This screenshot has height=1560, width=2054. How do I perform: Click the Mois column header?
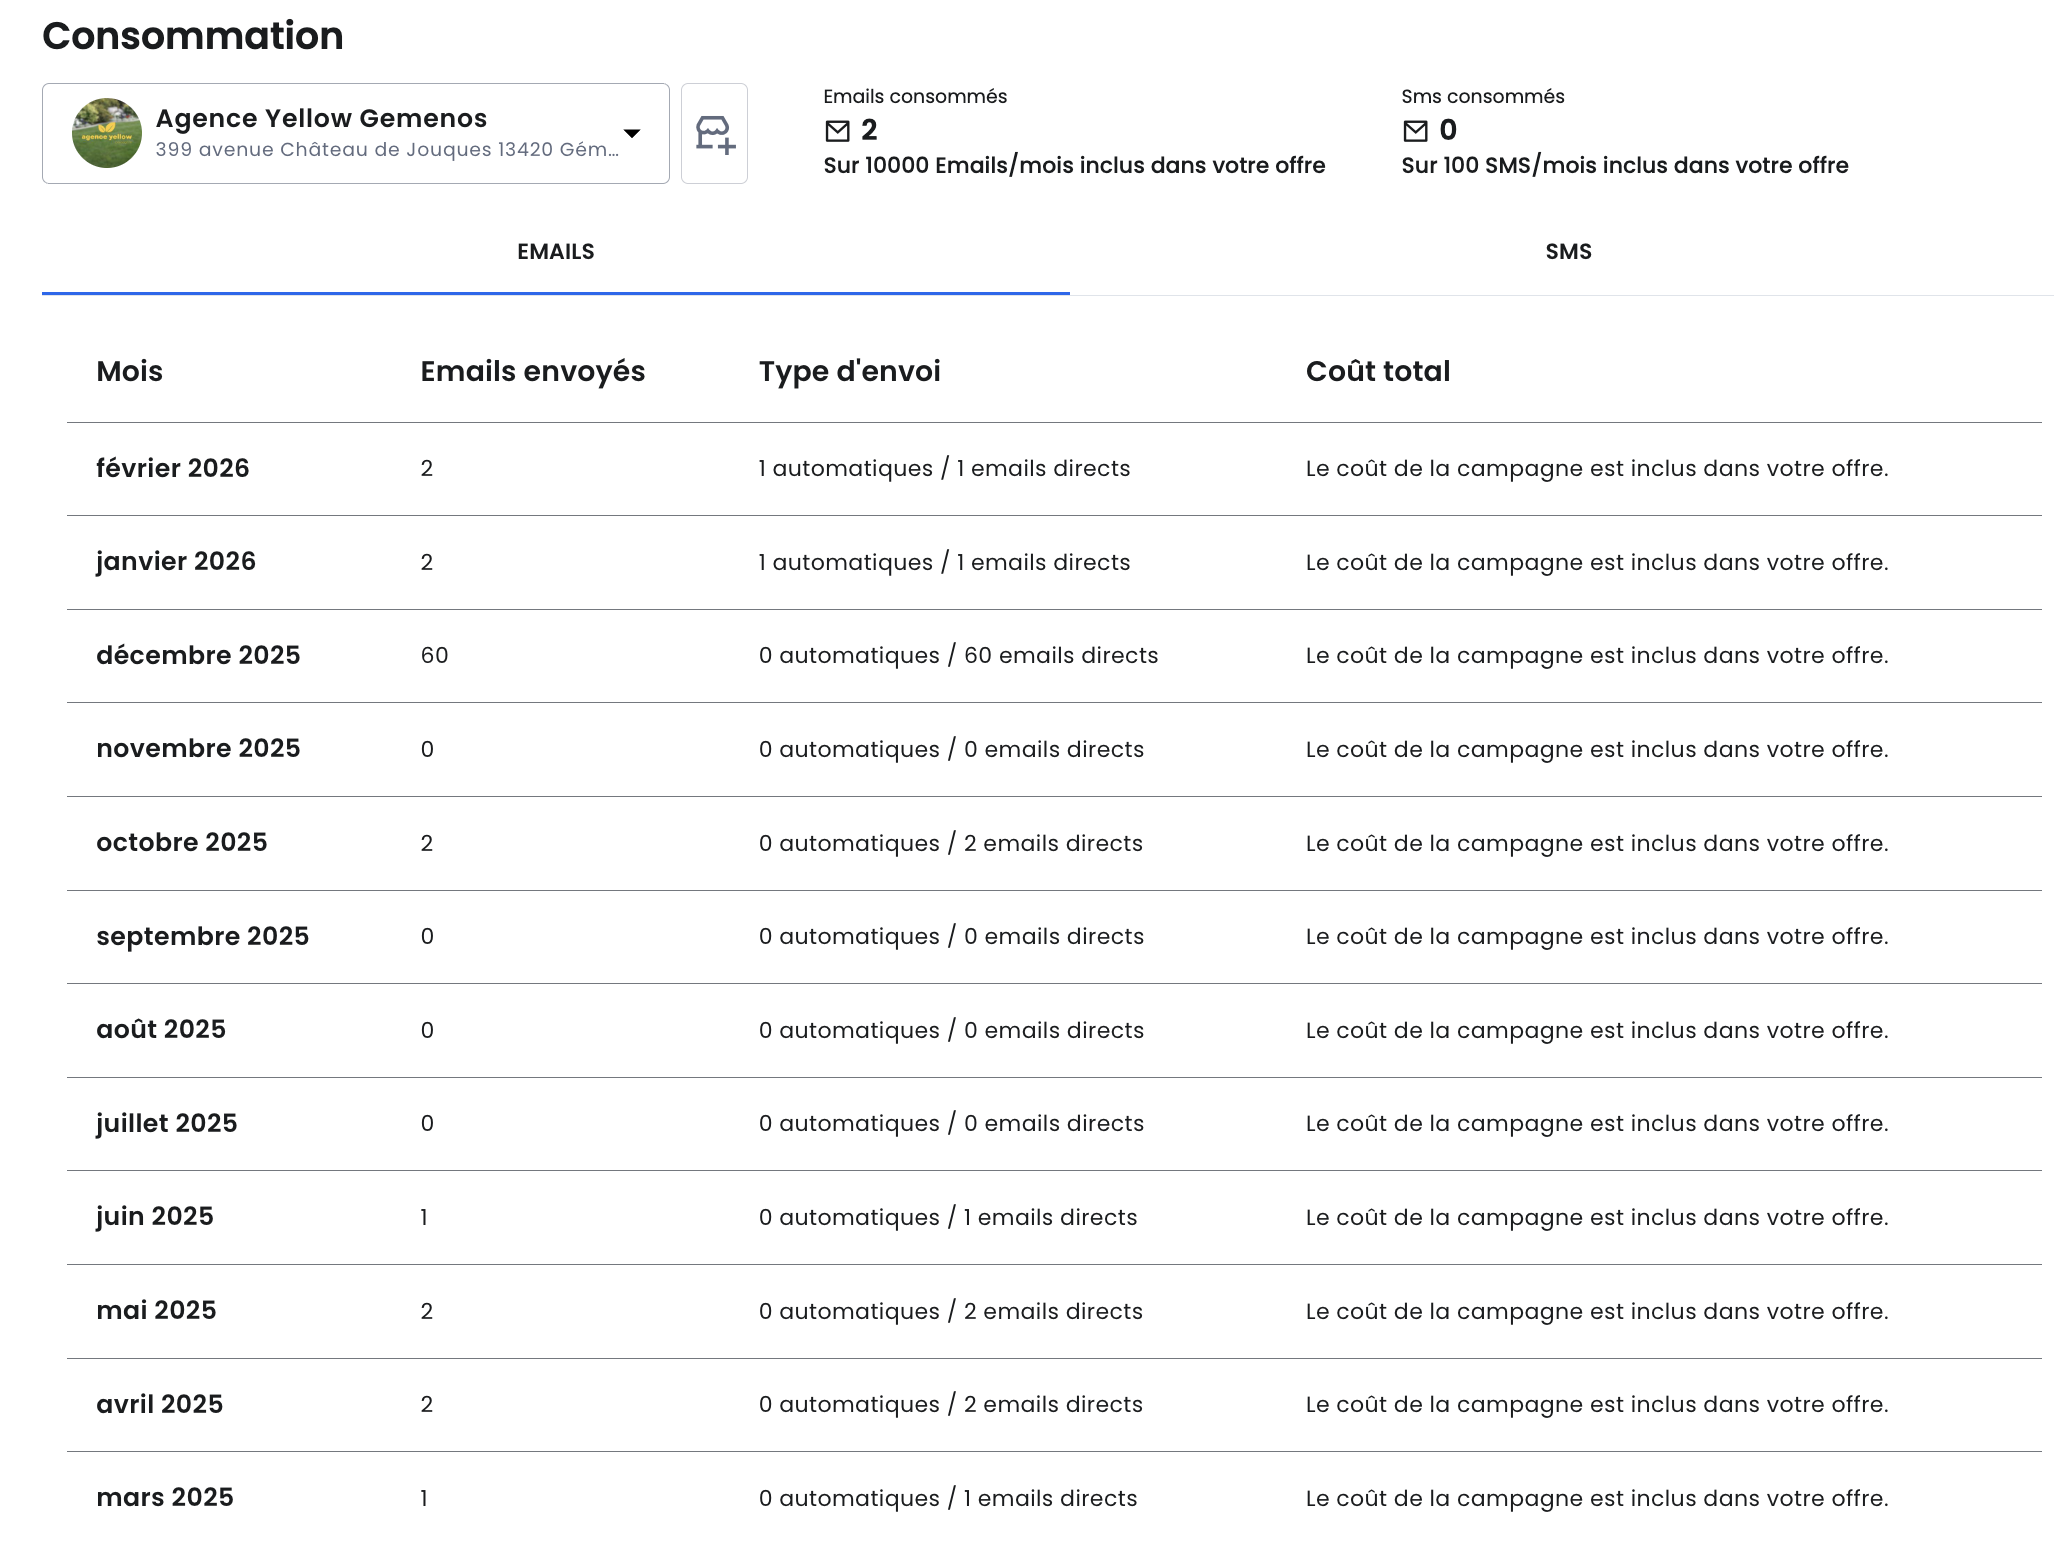(x=130, y=371)
